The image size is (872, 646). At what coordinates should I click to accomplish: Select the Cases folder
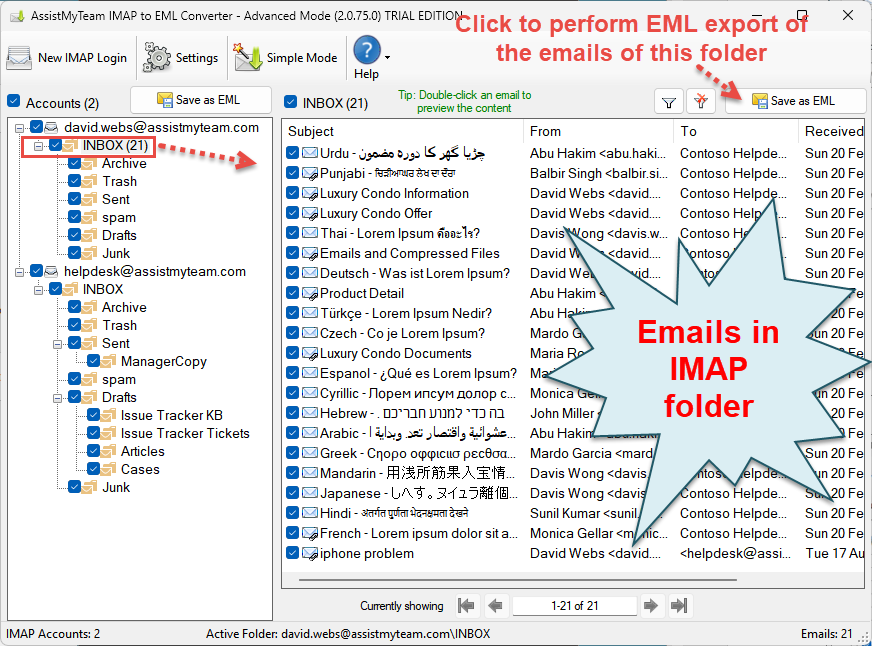(140, 469)
